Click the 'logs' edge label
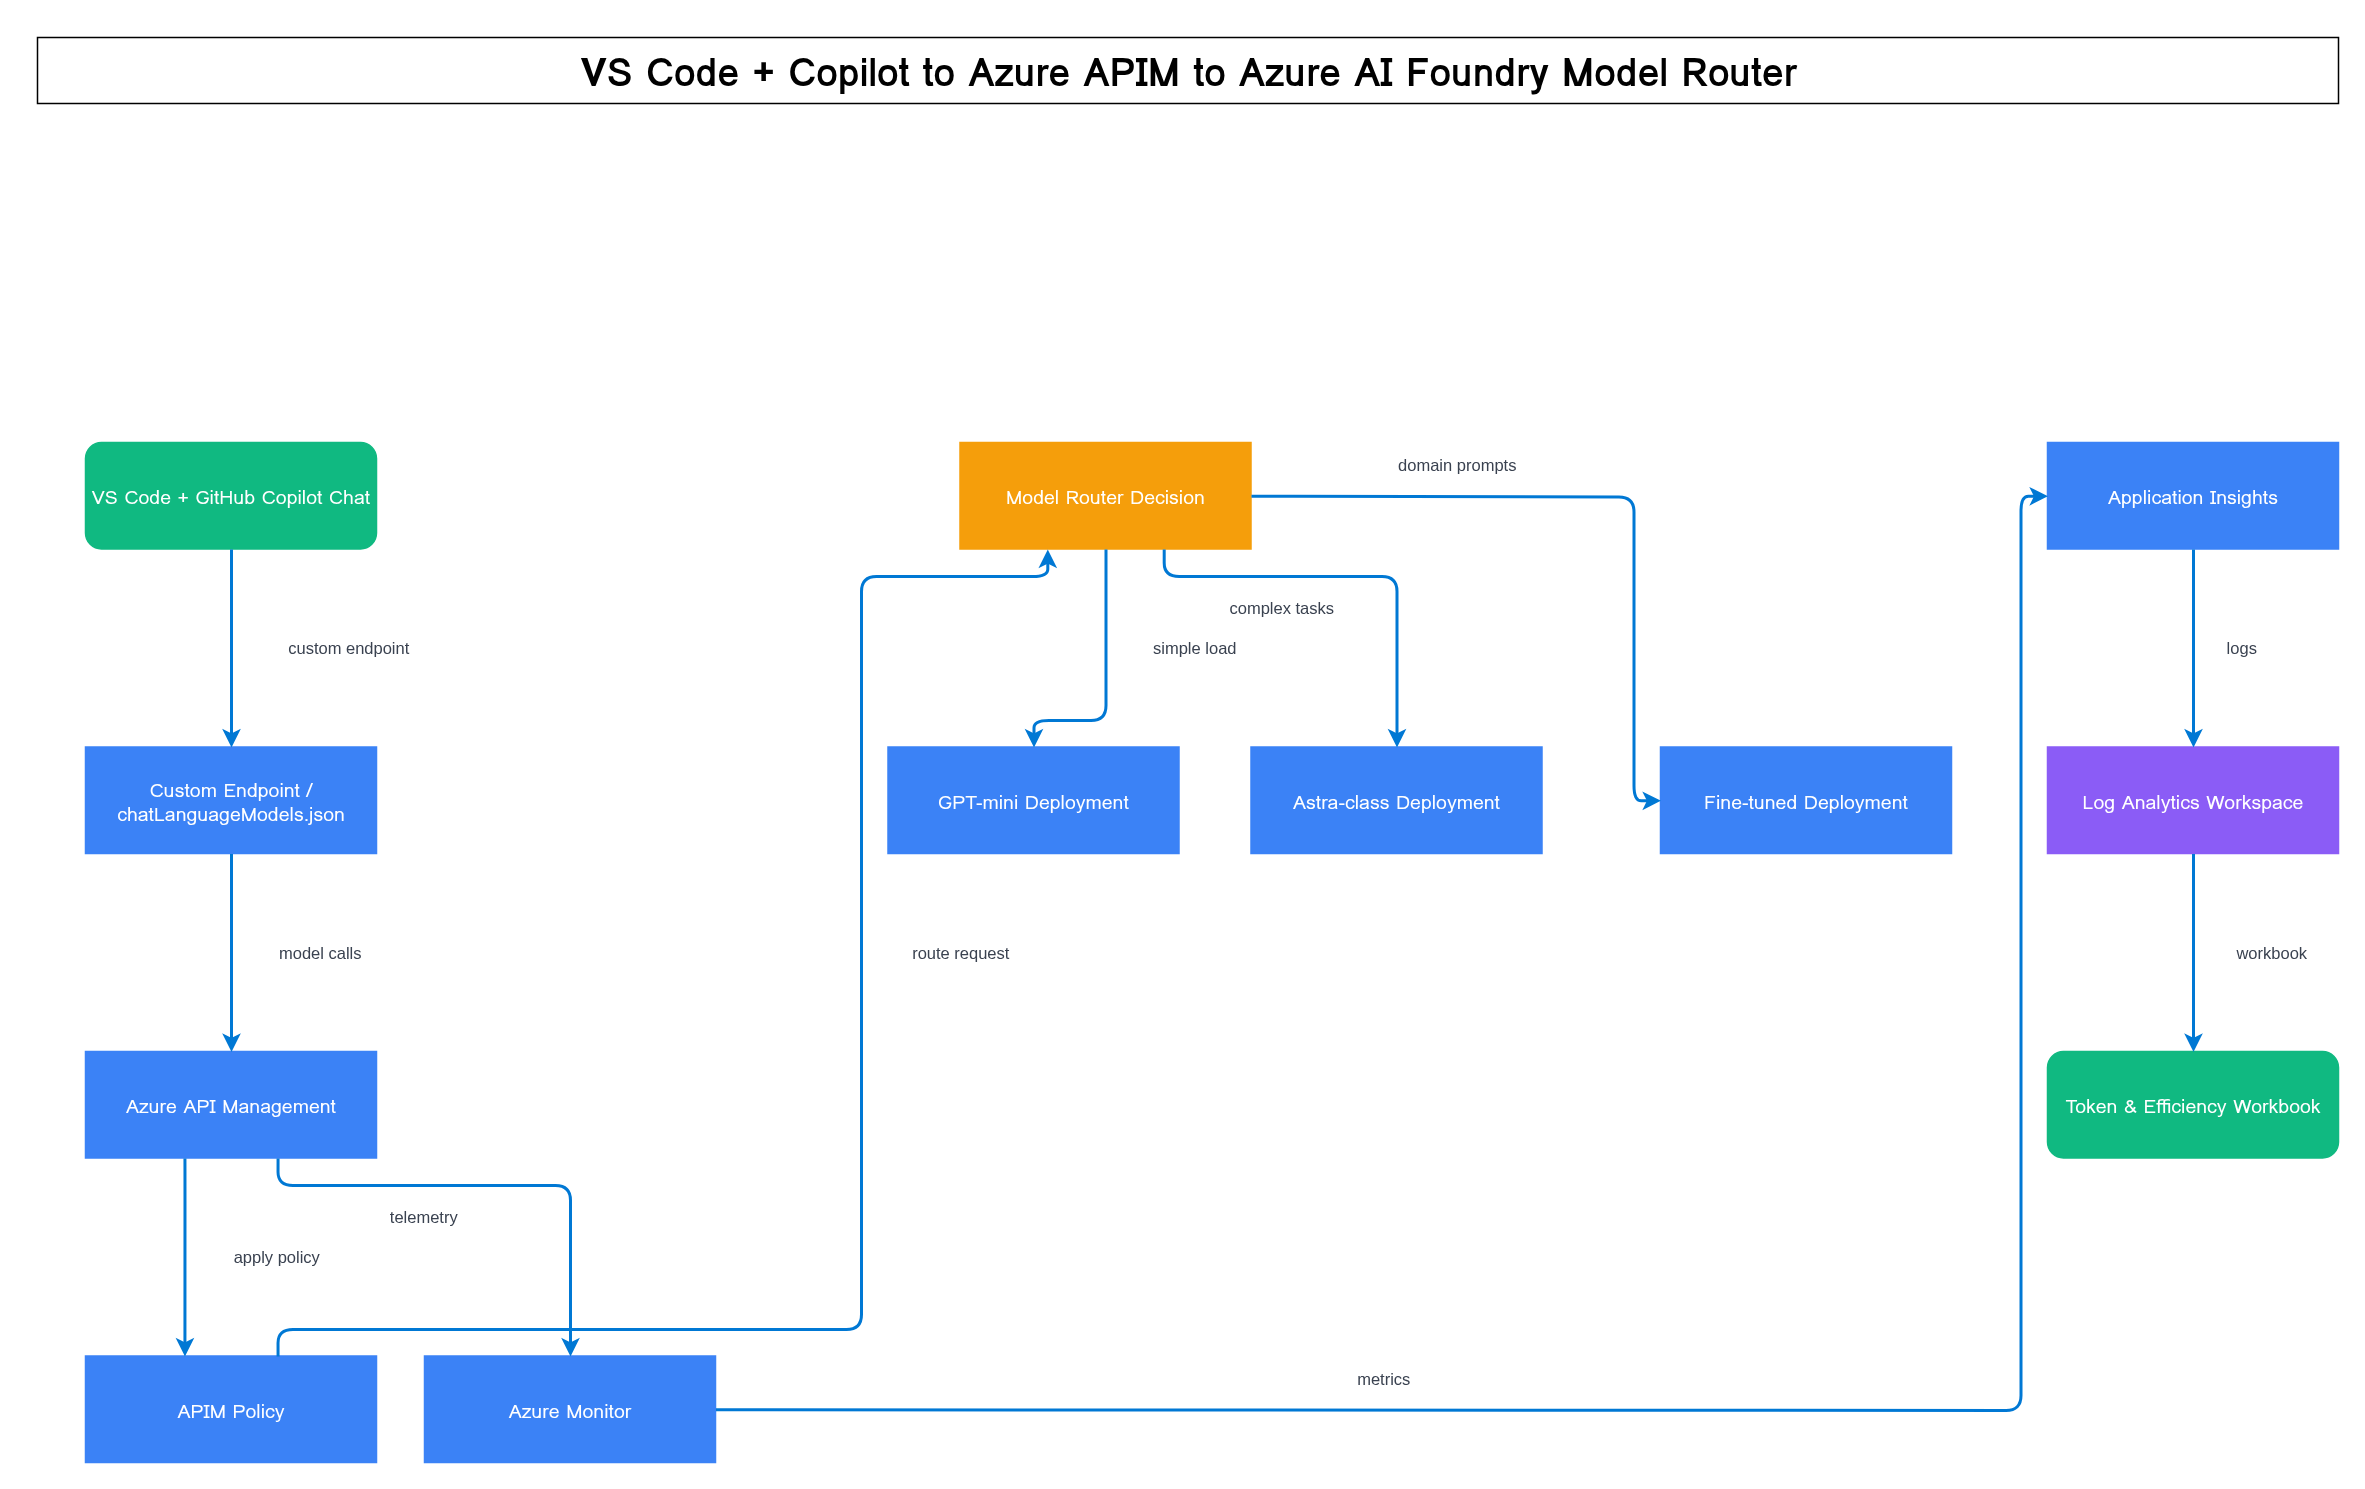The height and width of the screenshot is (1489, 2365). click(2241, 648)
